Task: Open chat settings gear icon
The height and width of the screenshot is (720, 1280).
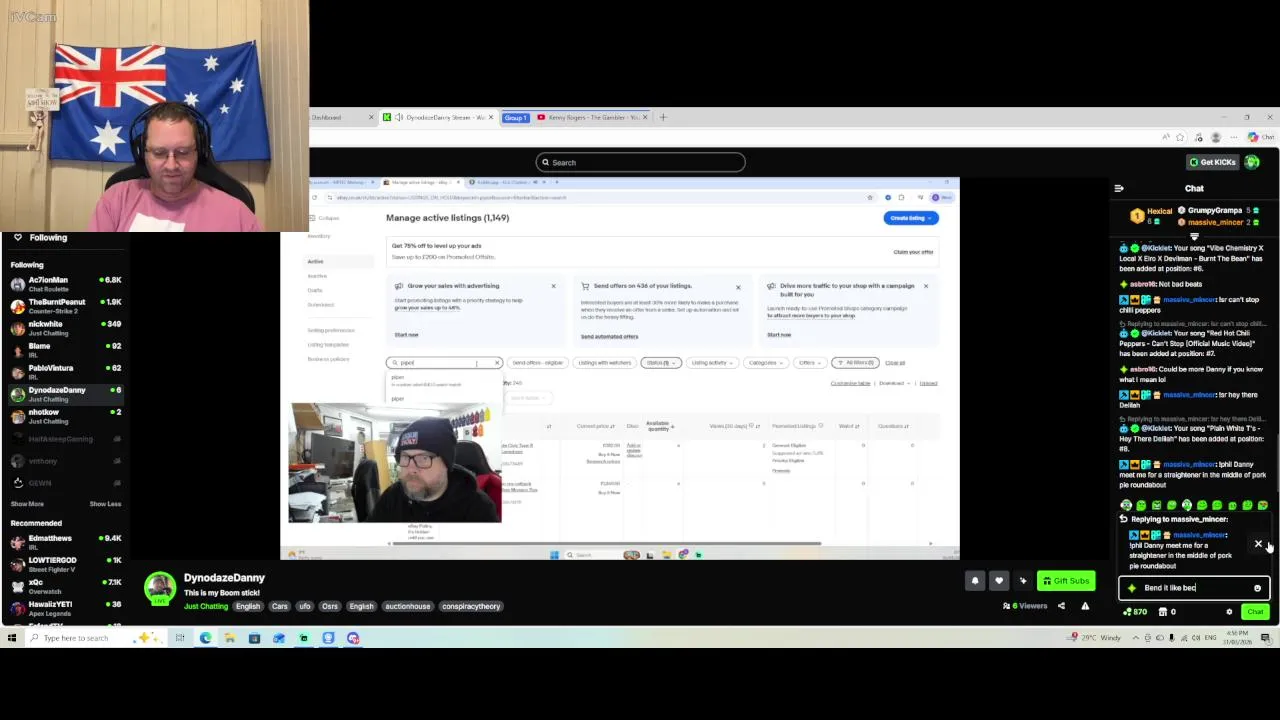Action: [1230, 612]
